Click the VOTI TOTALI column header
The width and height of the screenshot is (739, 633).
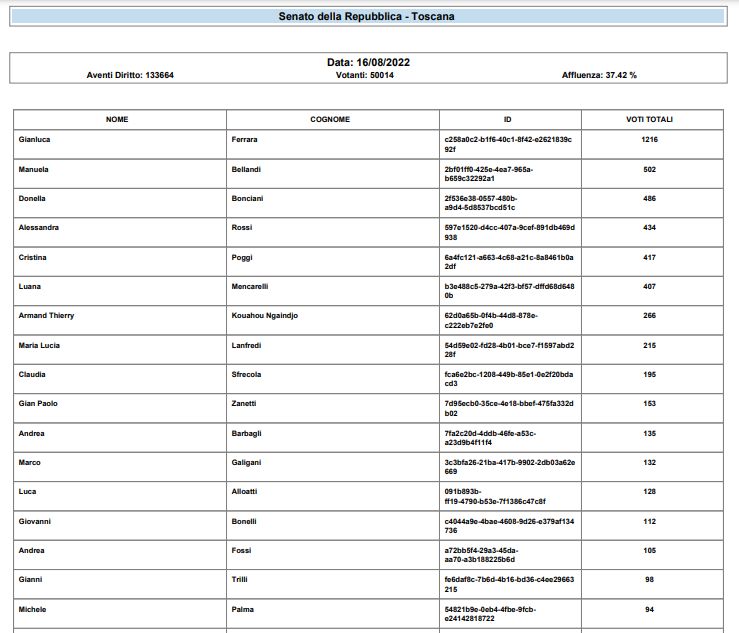(x=649, y=119)
